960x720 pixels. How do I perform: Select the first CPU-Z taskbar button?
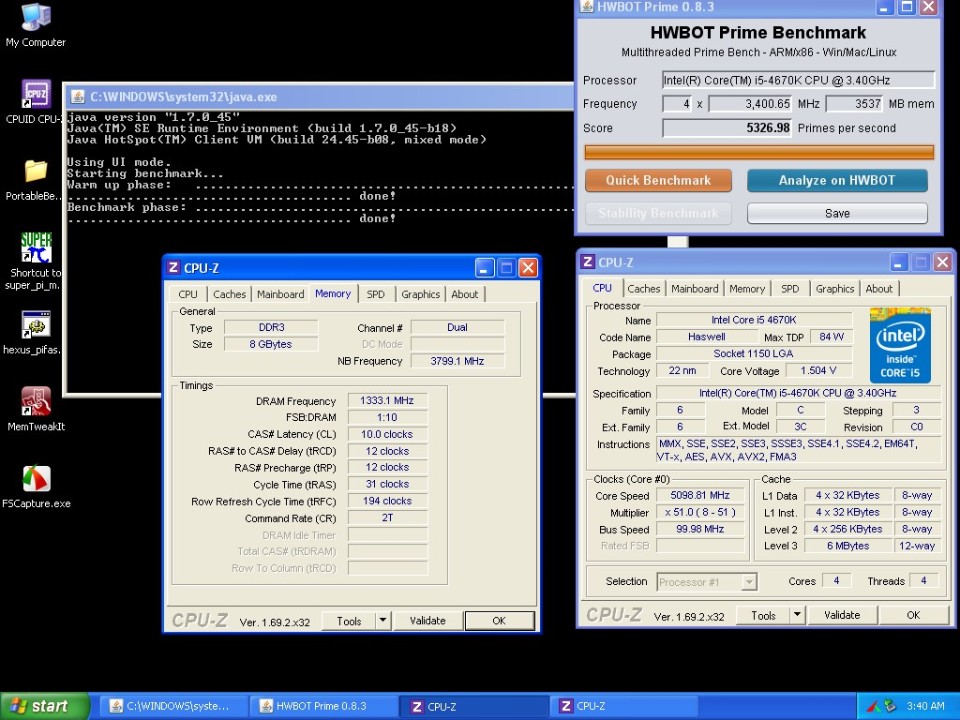click(474, 707)
